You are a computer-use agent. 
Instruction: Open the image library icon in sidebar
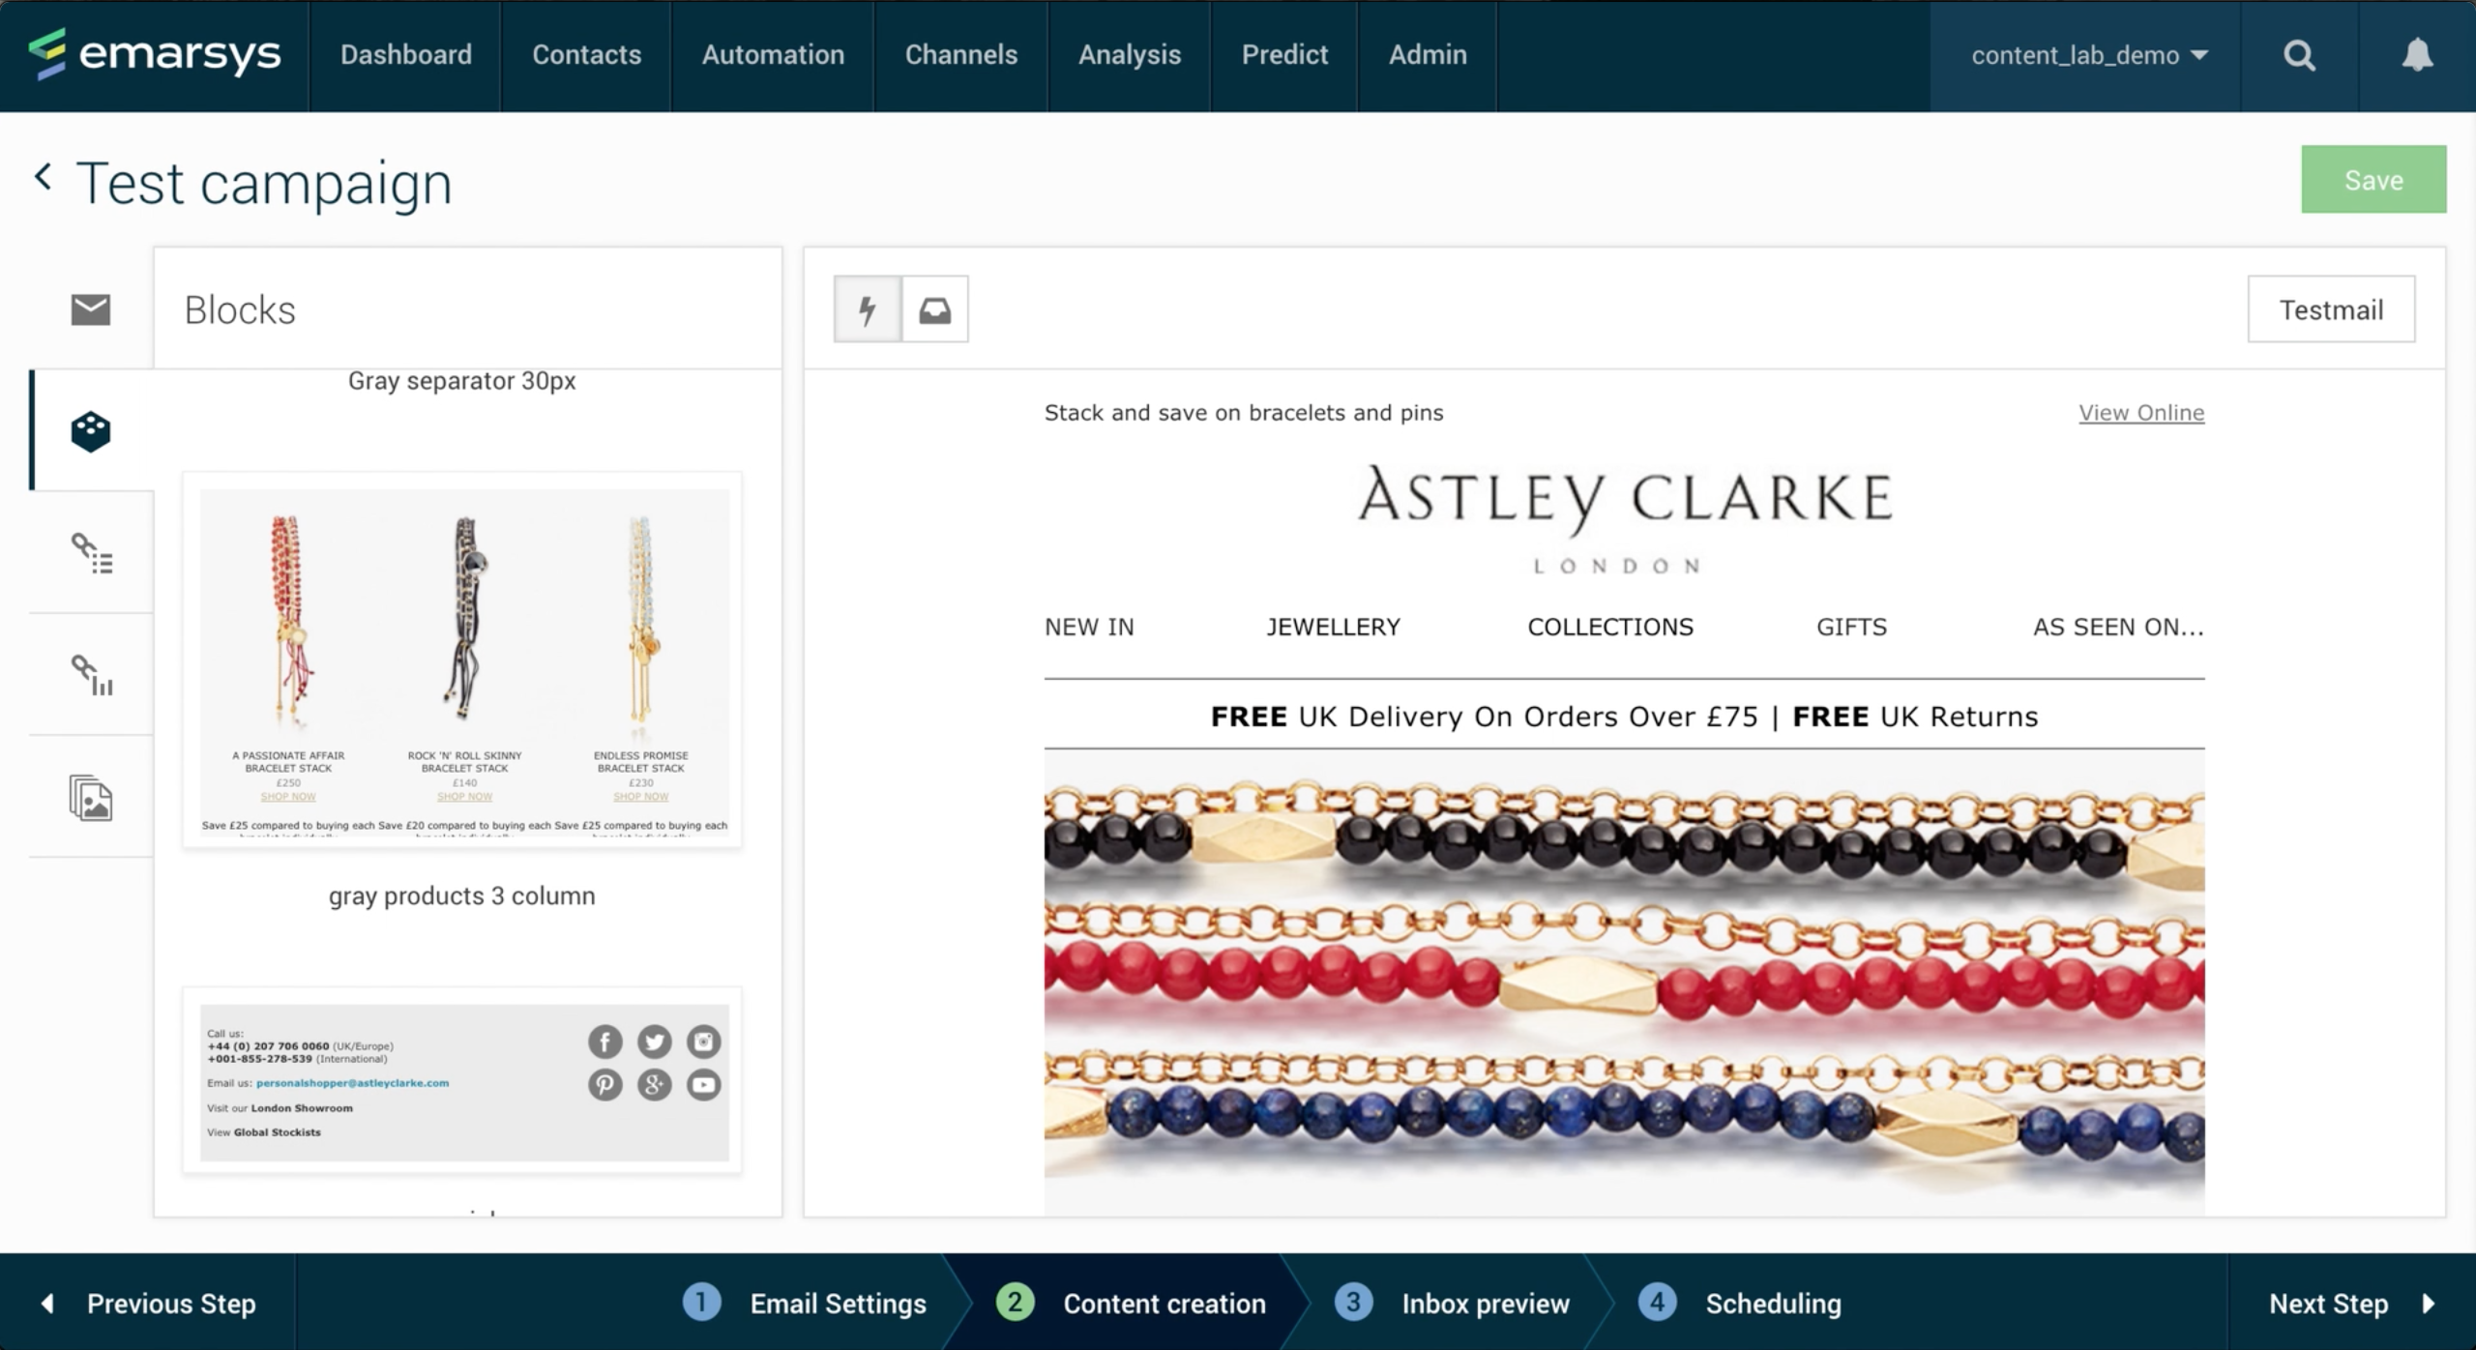(91, 798)
